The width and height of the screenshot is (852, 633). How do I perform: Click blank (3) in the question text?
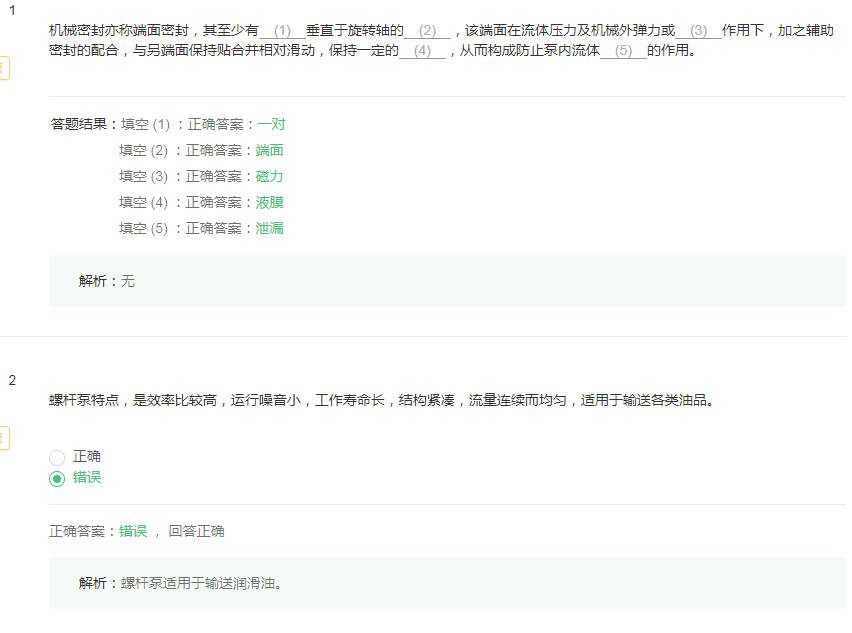[x=699, y=30]
